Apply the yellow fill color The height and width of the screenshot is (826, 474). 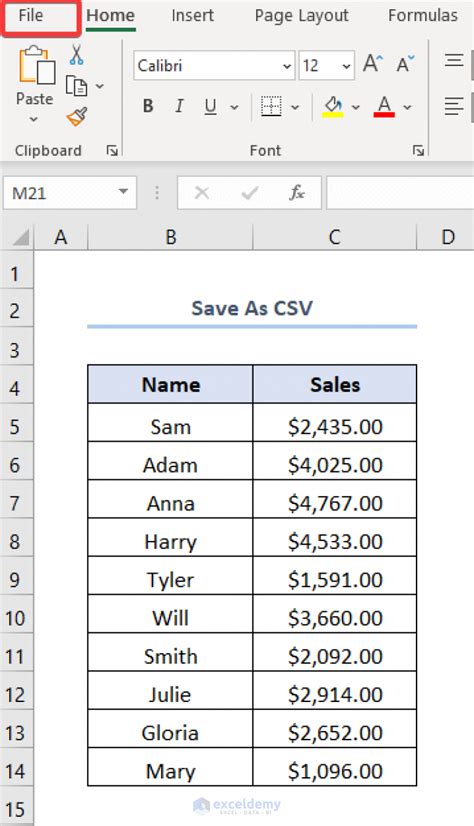pos(333,107)
